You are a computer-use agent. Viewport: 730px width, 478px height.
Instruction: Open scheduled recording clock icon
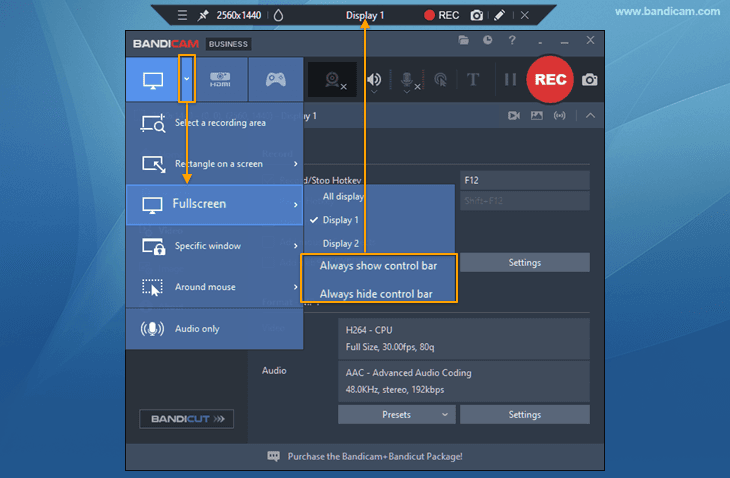487,40
